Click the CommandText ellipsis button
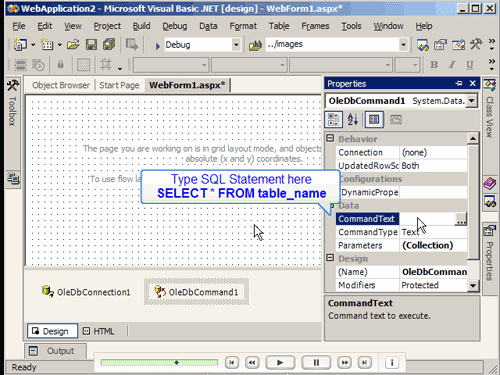This screenshot has width=500, height=375. [461, 219]
